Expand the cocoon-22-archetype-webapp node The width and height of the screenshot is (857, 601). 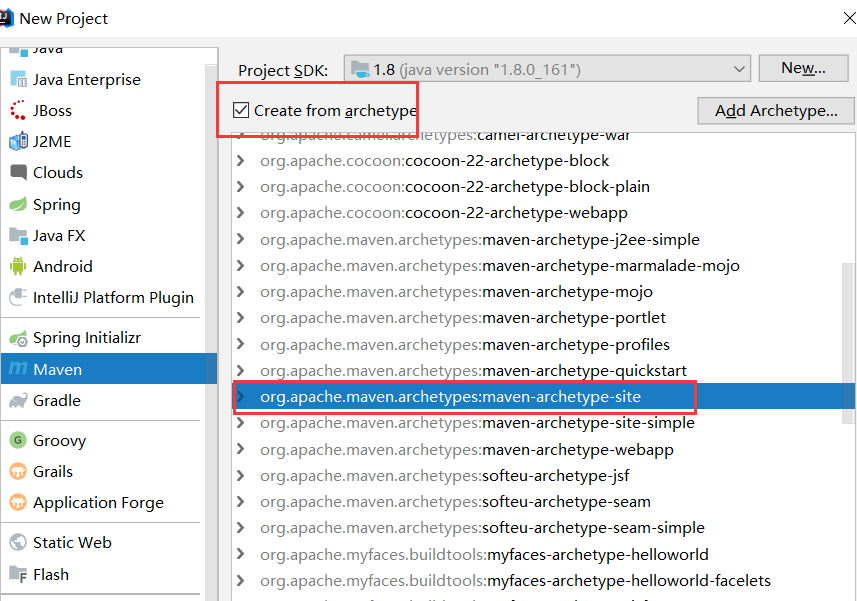click(x=240, y=213)
